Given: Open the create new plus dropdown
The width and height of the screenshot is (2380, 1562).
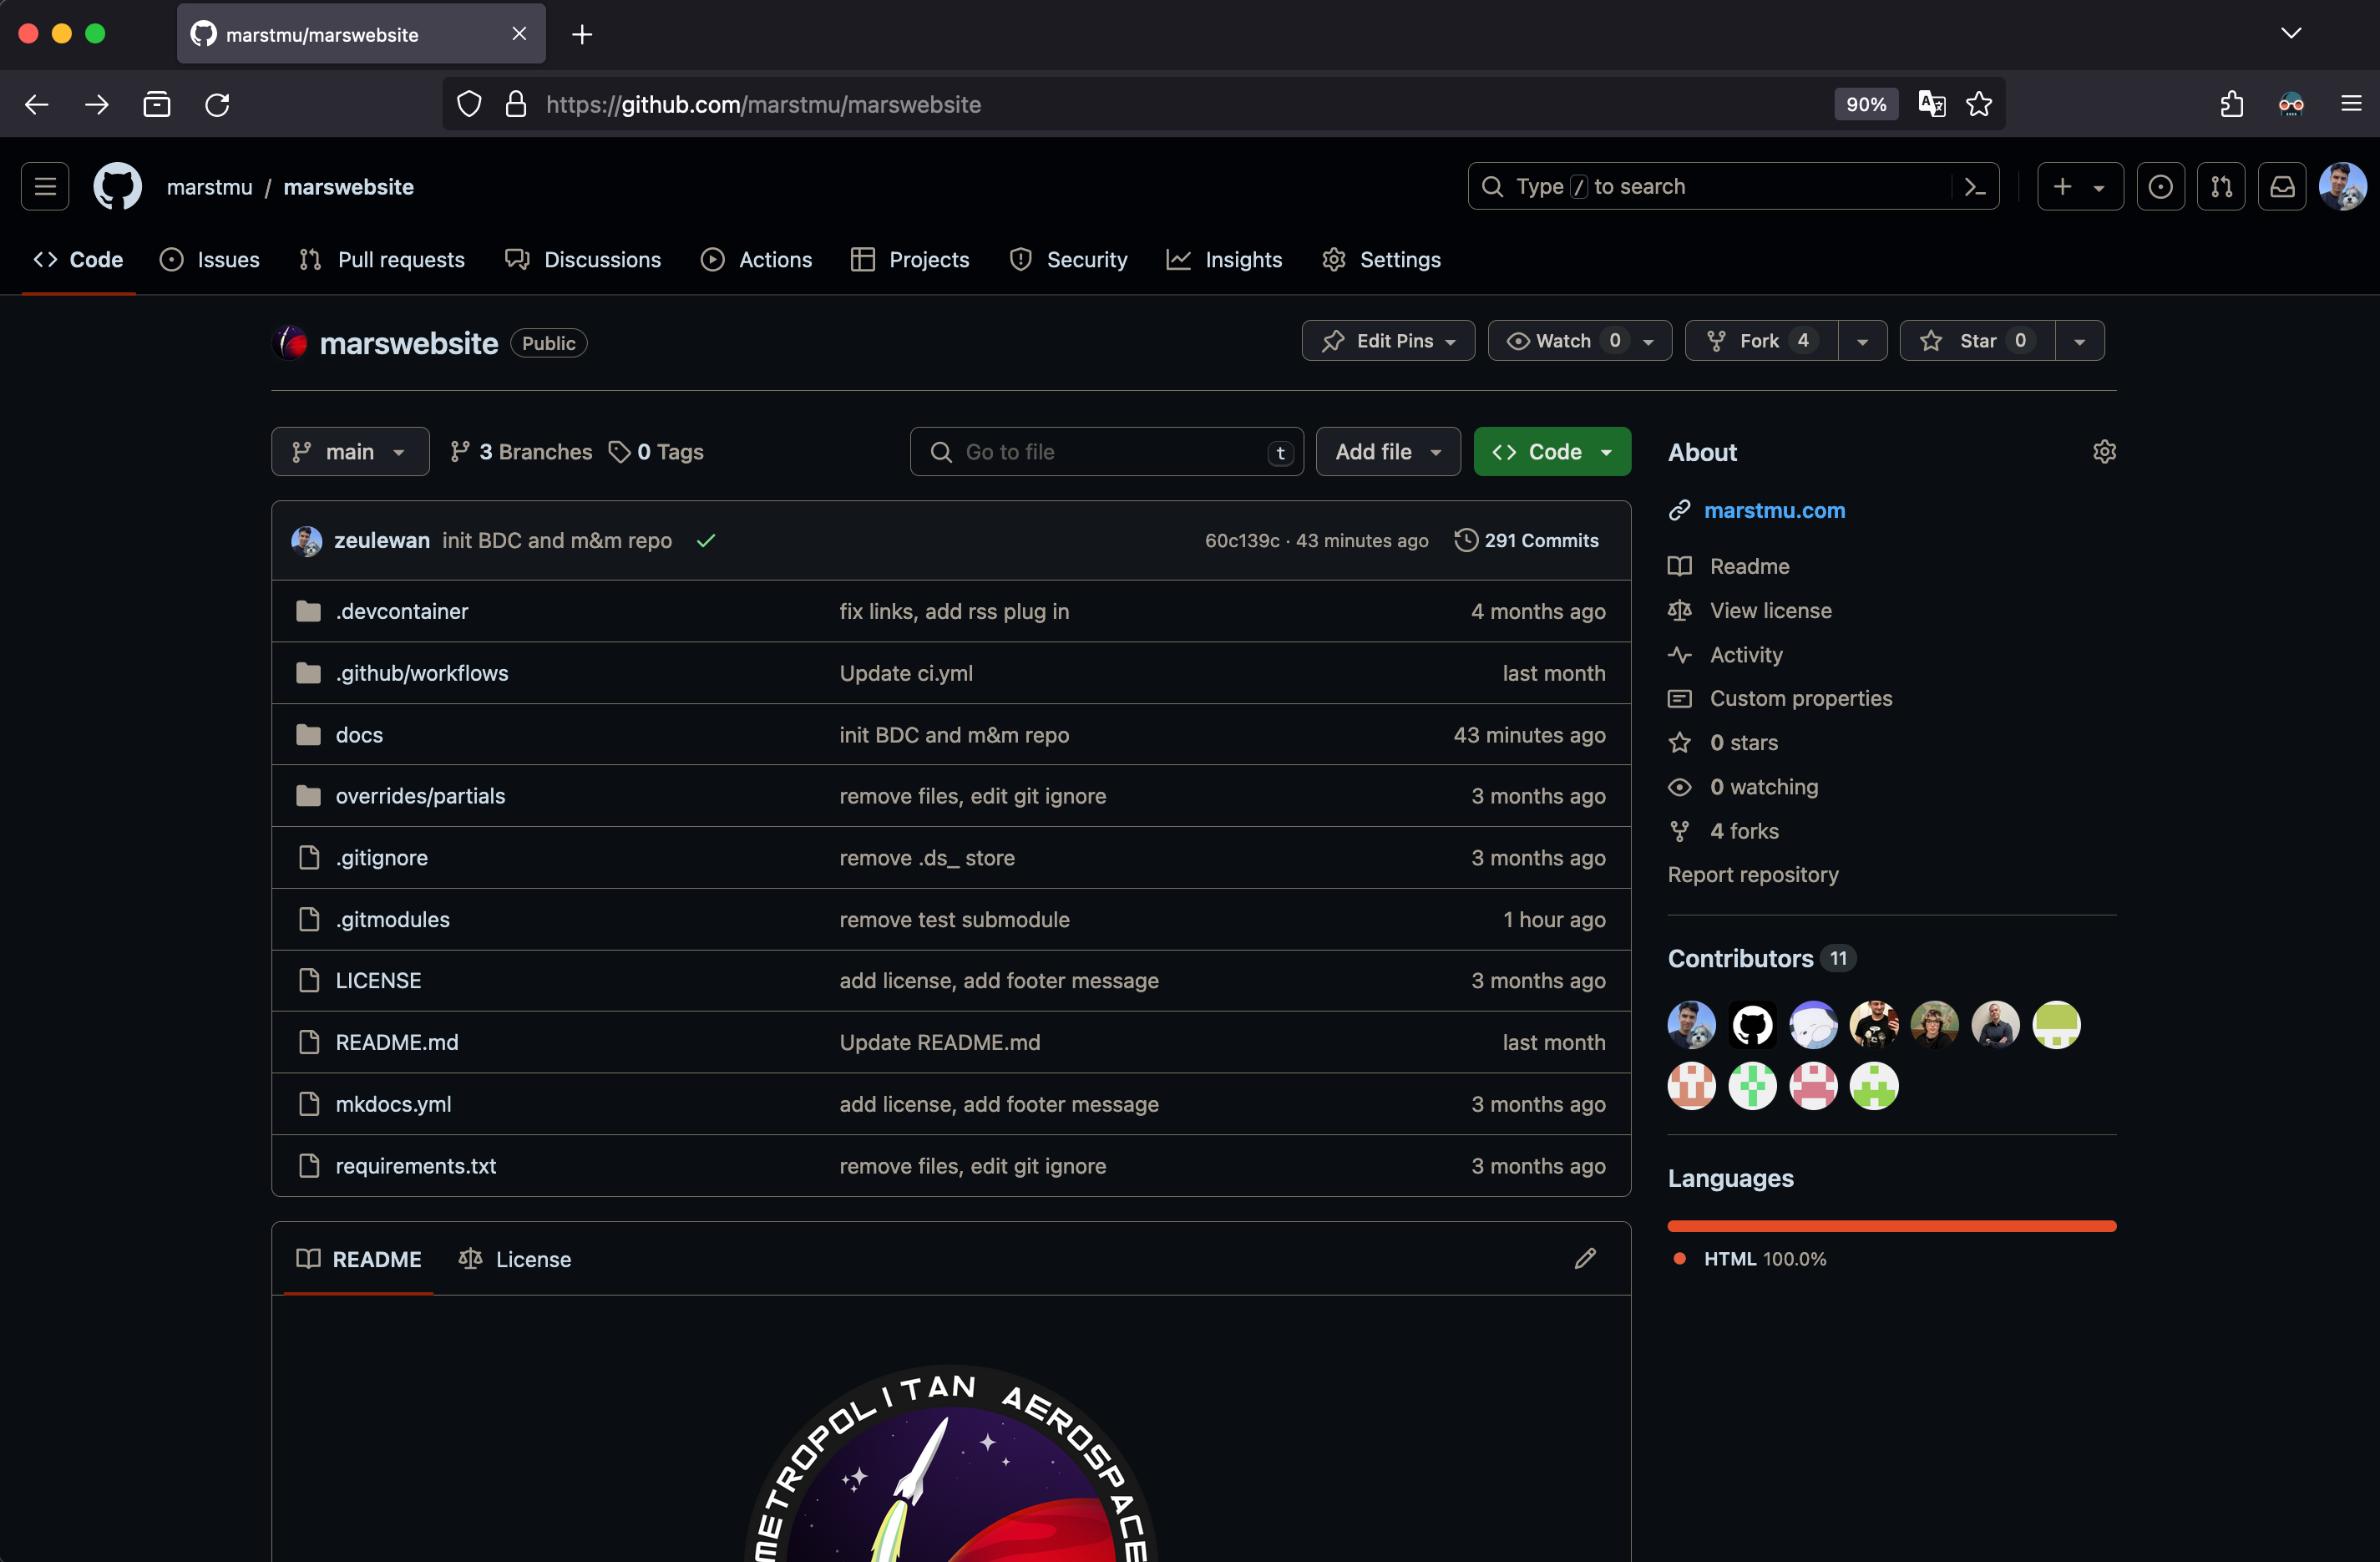Looking at the screenshot, I should [2080, 187].
